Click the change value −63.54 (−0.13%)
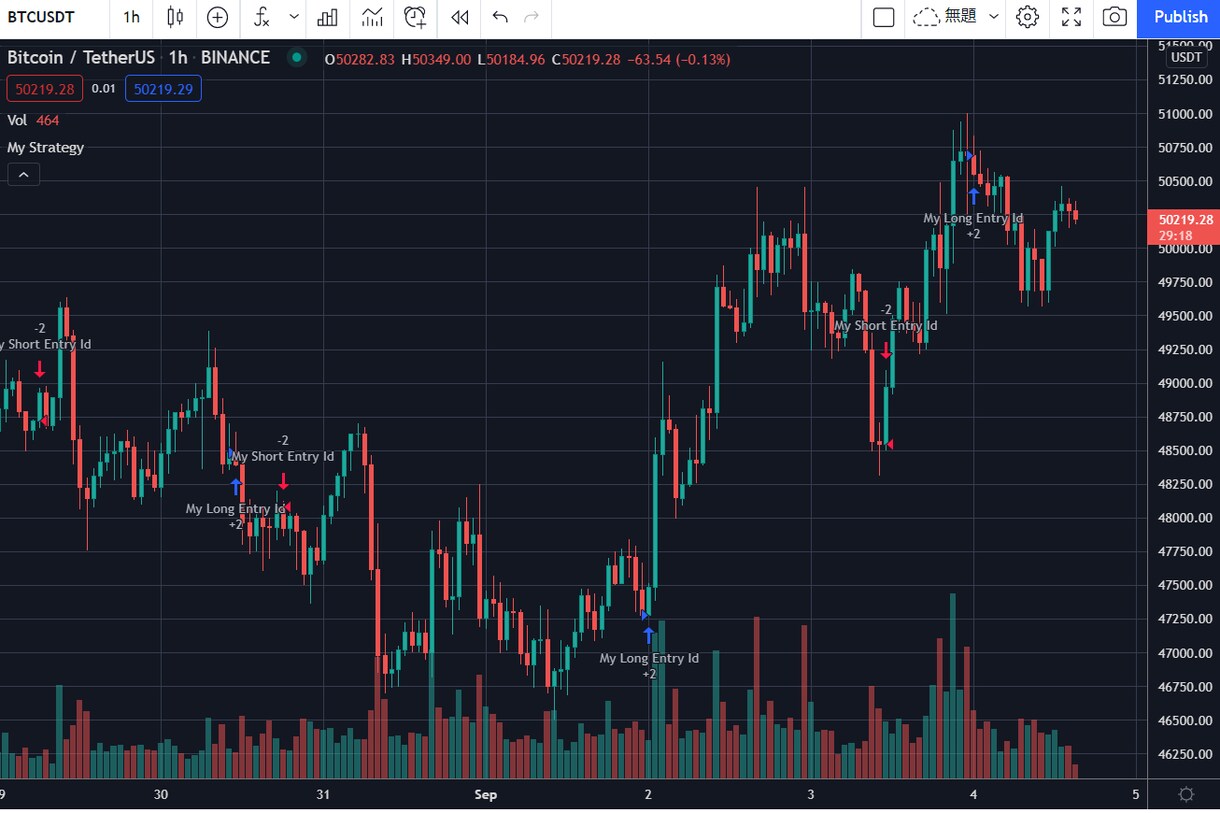This screenshot has width=1220, height=813. pyautogui.click(x=678, y=60)
